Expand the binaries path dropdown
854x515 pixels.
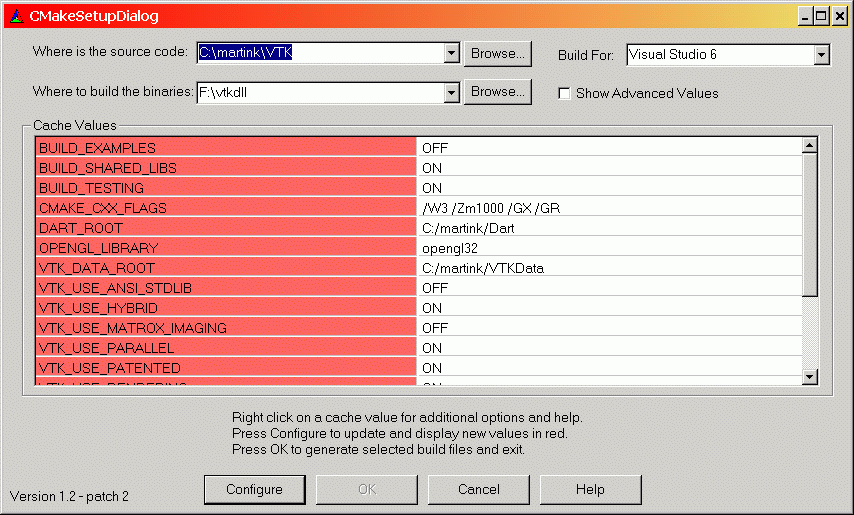[450, 92]
